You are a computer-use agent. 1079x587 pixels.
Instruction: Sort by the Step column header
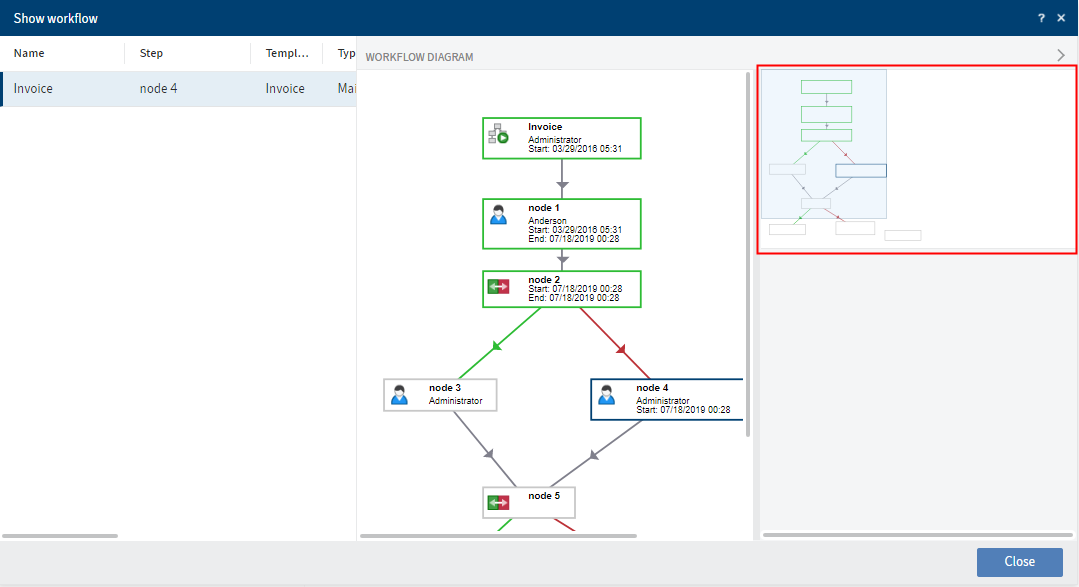click(x=151, y=53)
